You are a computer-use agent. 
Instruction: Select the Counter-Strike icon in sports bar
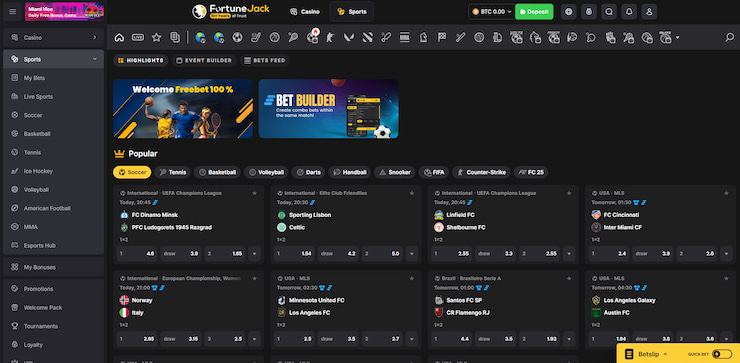330,37
